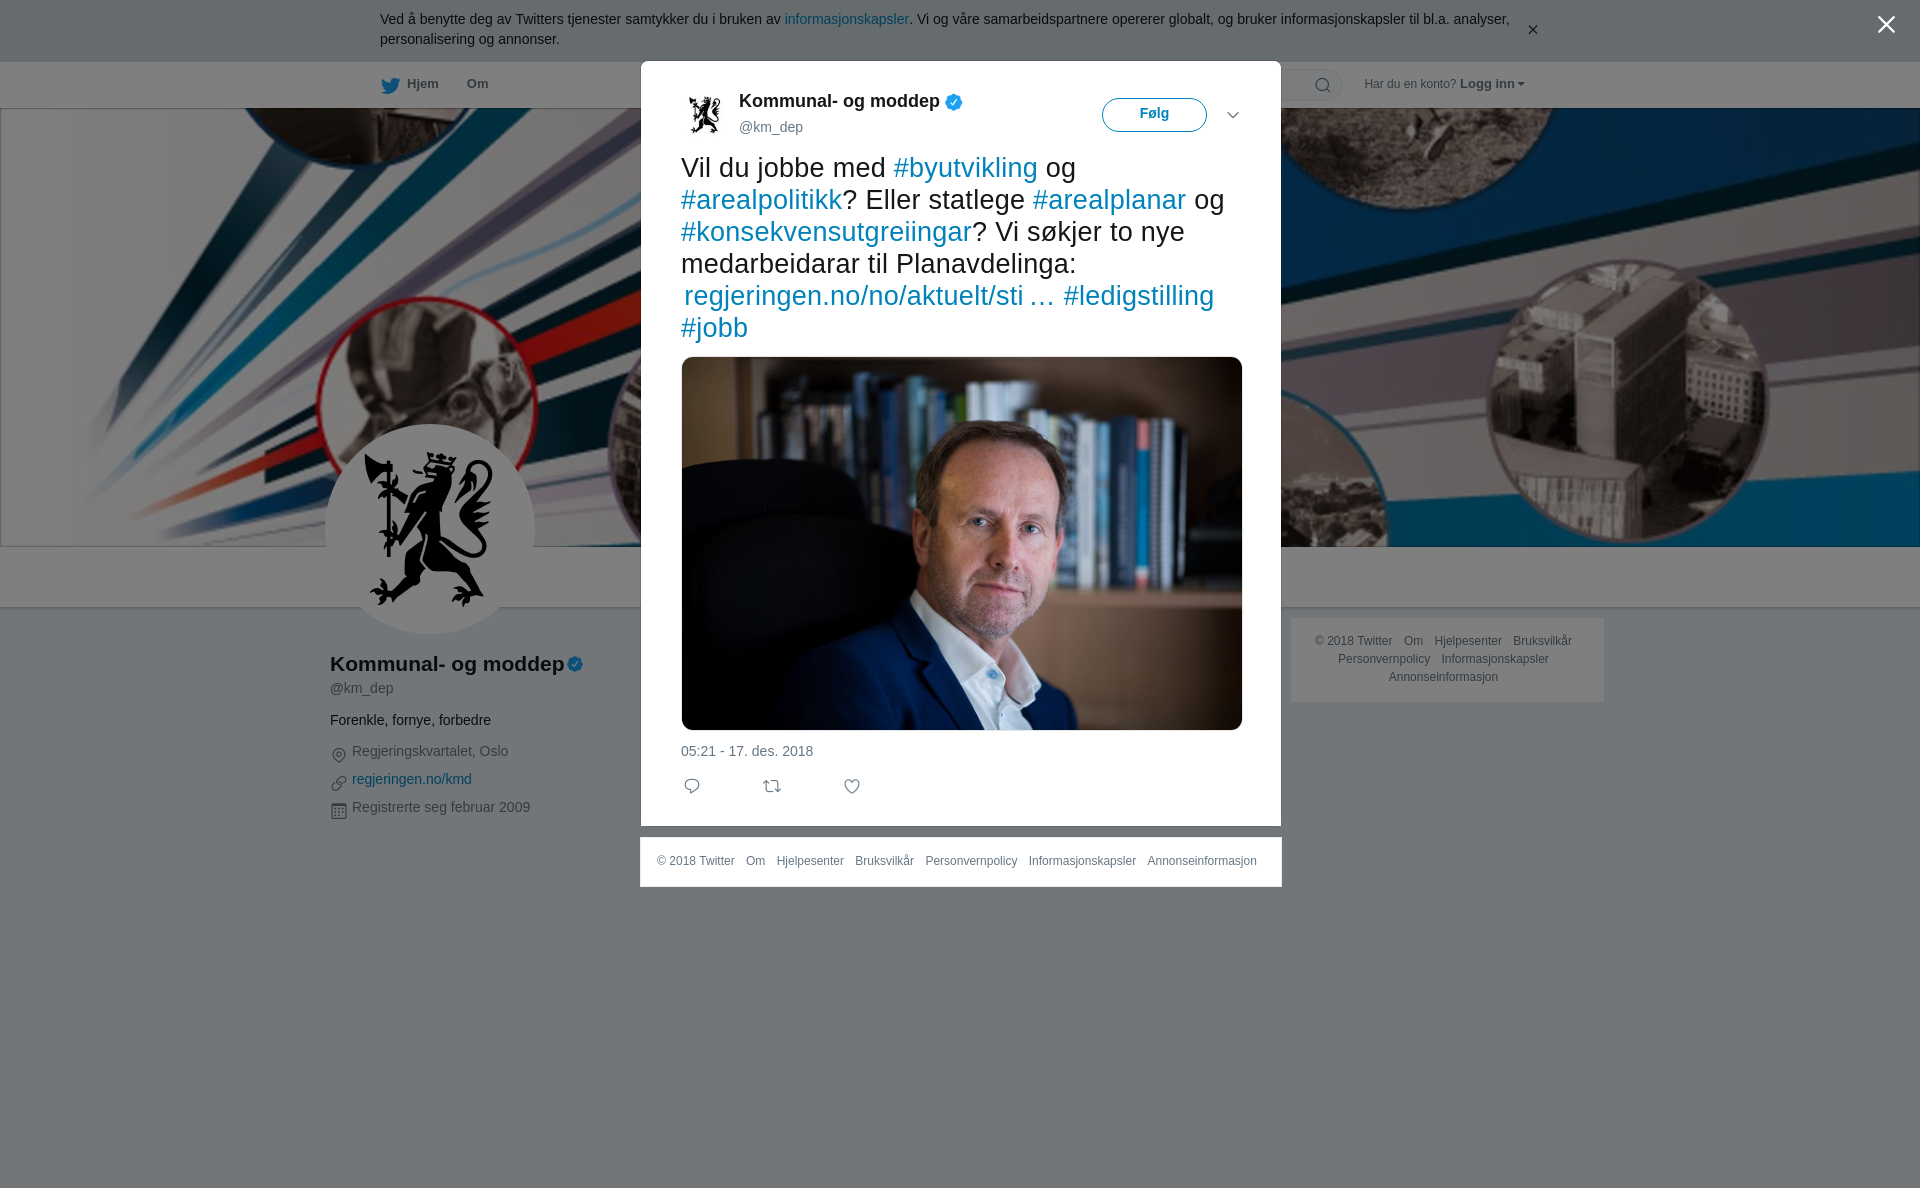Open informasjonskapsler link in cookie notice
This screenshot has width=1920, height=1188.
point(846,19)
